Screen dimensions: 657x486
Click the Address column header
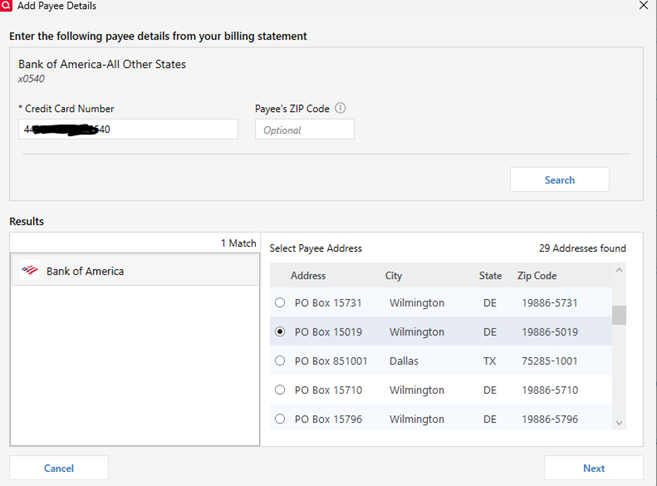[308, 276]
